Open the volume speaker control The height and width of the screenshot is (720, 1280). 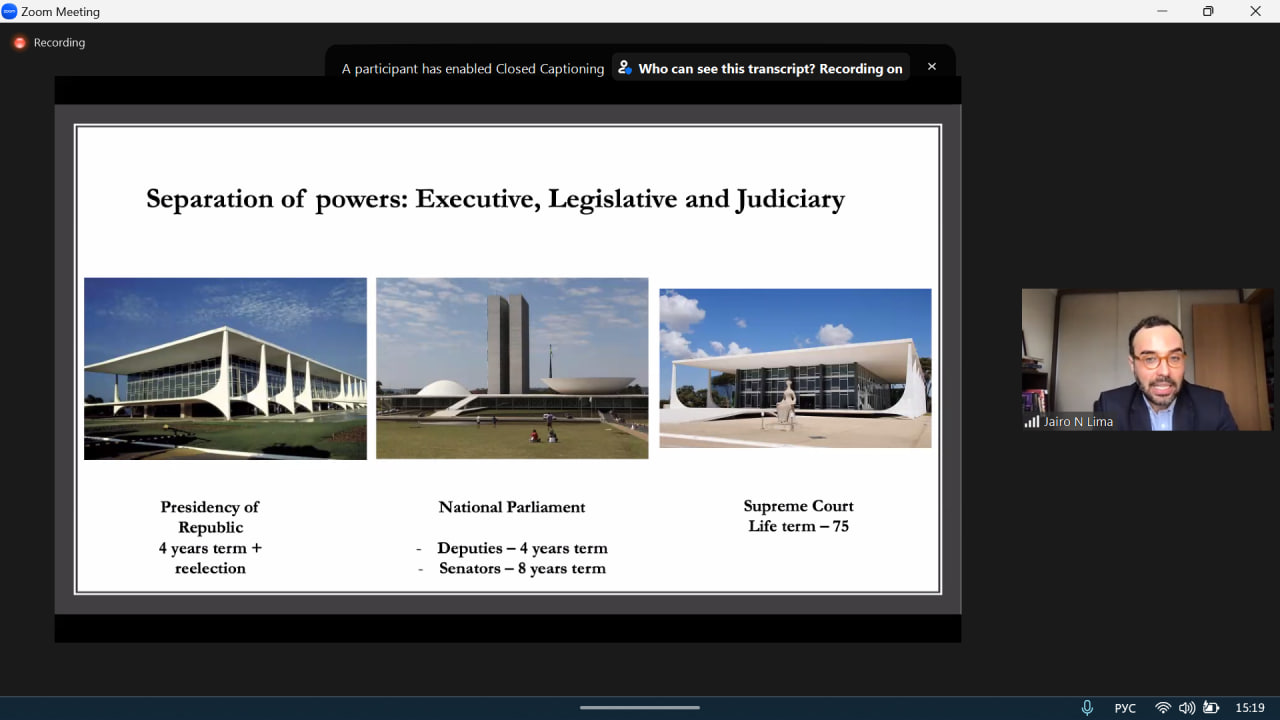click(1187, 708)
